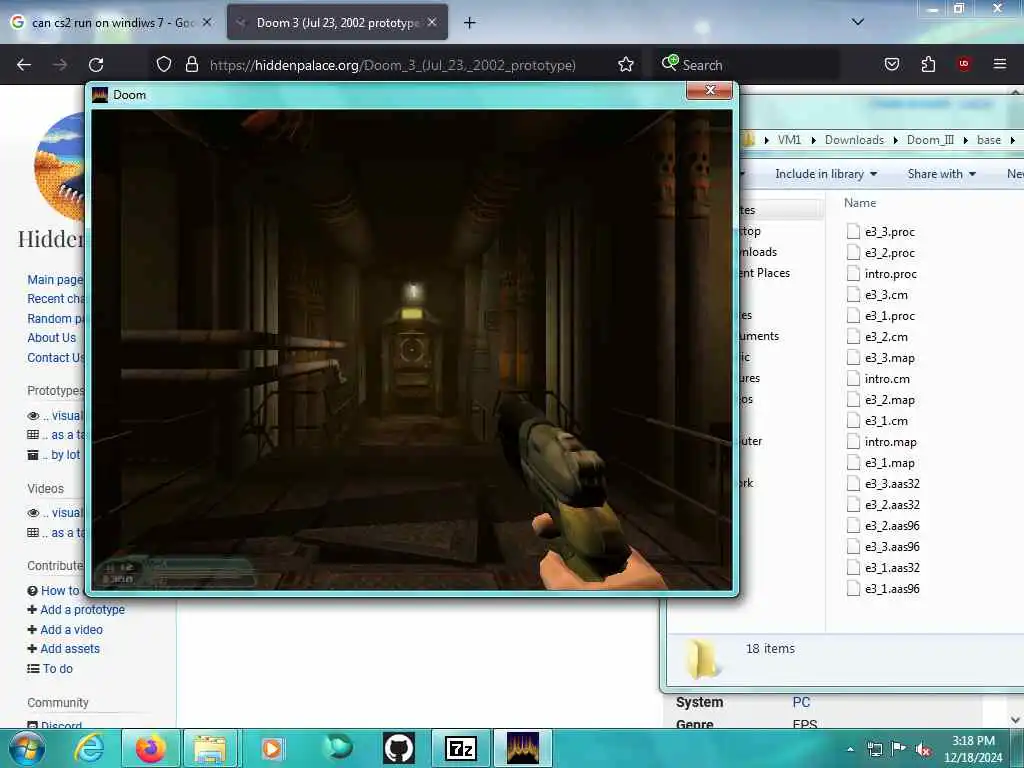Open the teal round taskbar app icon
Viewport: 1024px width, 768px height.
(x=338, y=747)
